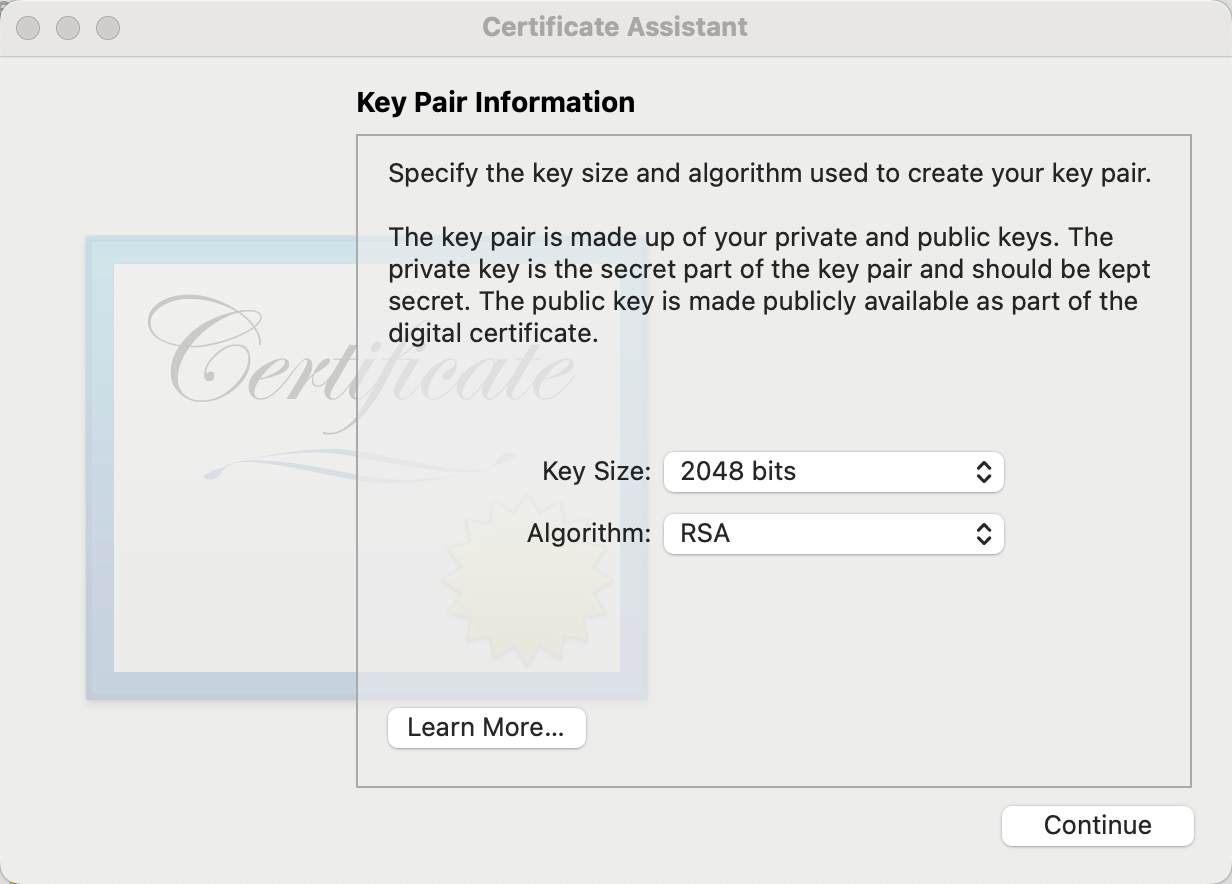Minimize the Certificate Assistant window
This screenshot has width=1232, height=884.
(68, 28)
